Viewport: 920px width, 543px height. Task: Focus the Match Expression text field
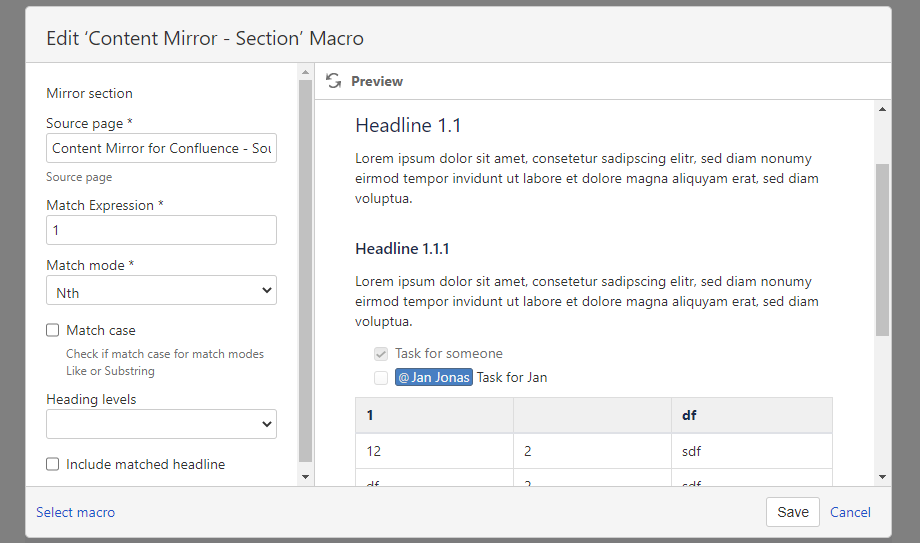coord(161,230)
